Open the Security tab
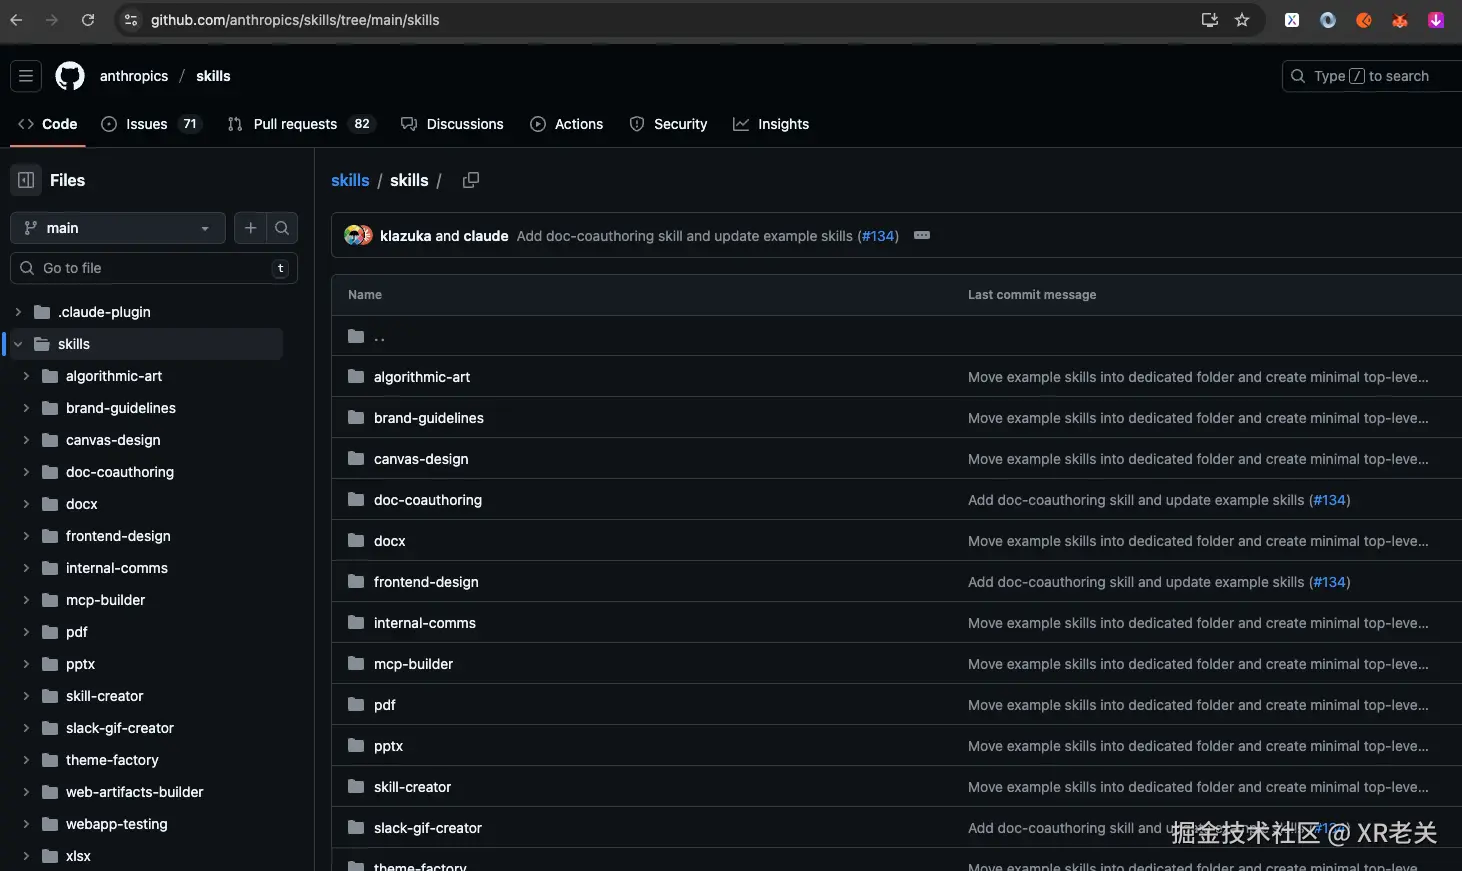Image resolution: width=1462 pixels, height=871 pixels. [x=668, y=124]
